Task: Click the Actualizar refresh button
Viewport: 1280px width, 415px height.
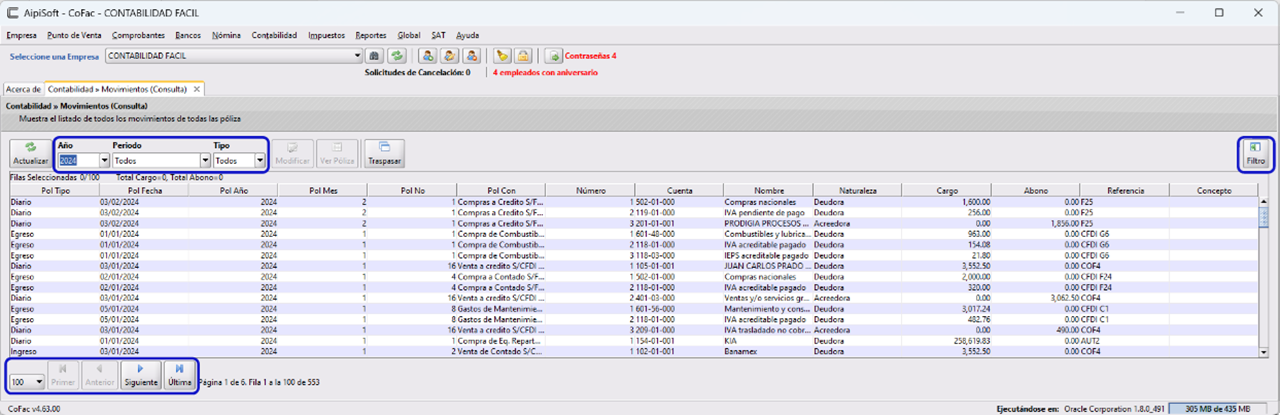Action: [30, 152]
